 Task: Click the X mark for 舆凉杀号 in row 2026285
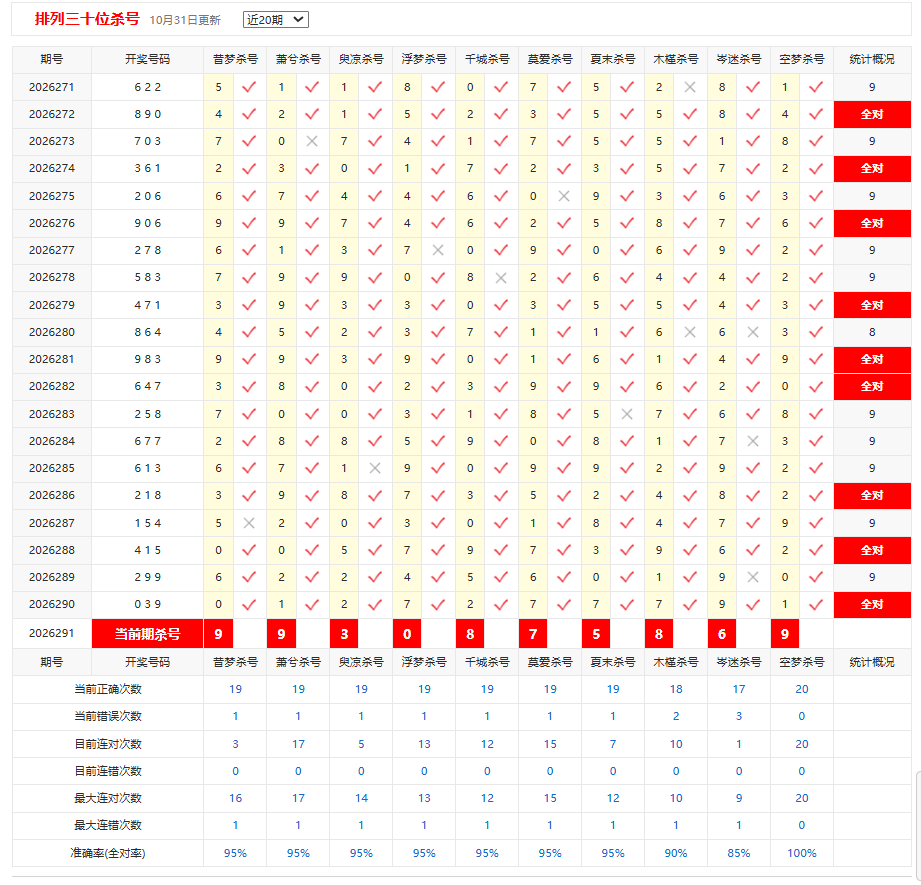coord(375,468)
